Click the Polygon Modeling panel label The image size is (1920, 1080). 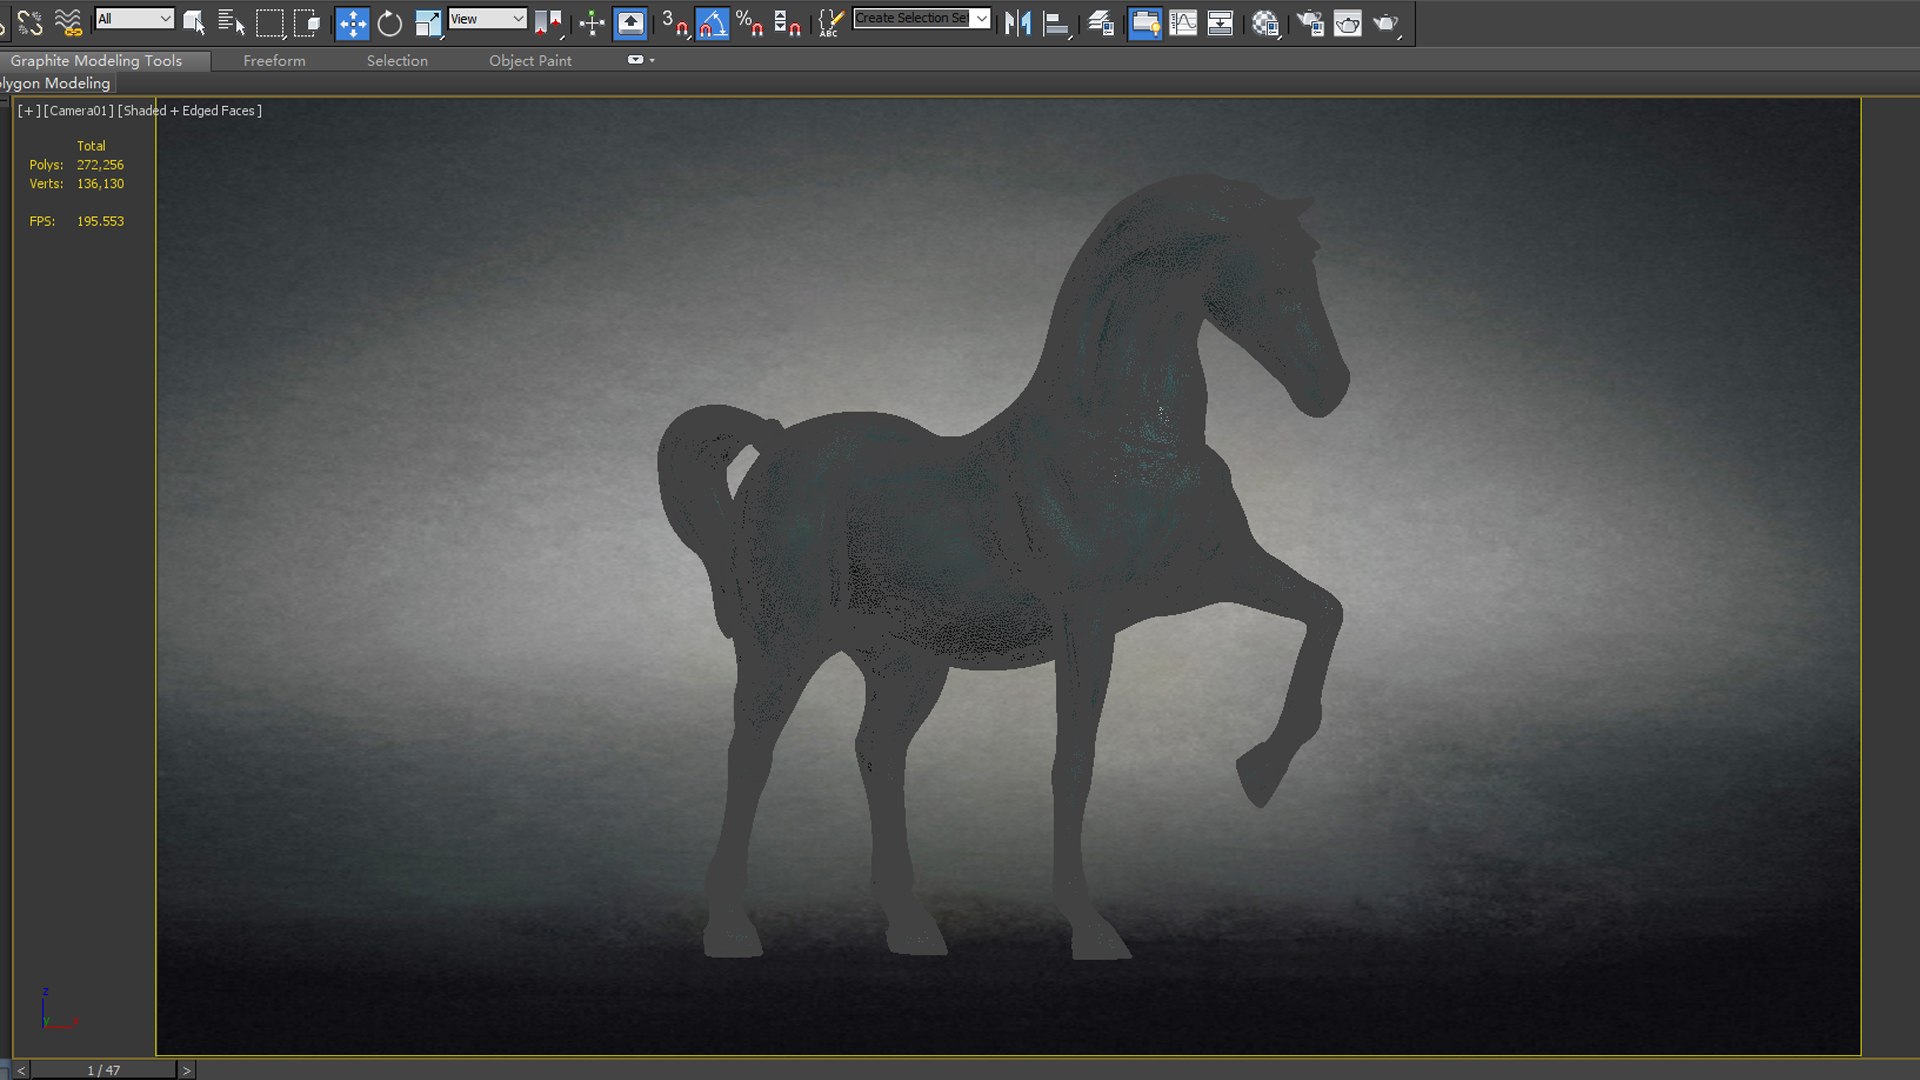tap(56, 84)
